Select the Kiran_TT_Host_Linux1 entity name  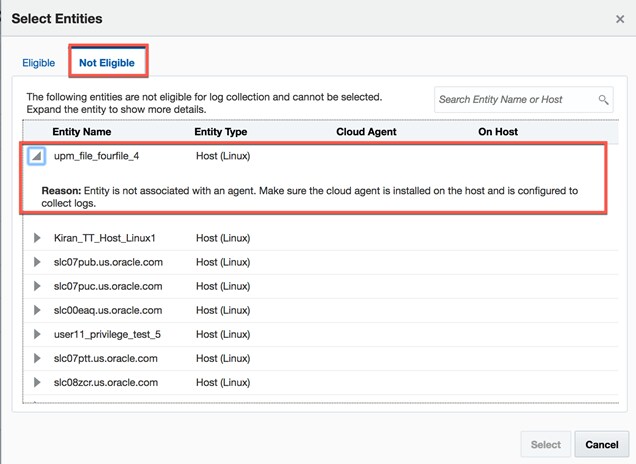click(x=105, y=238)
